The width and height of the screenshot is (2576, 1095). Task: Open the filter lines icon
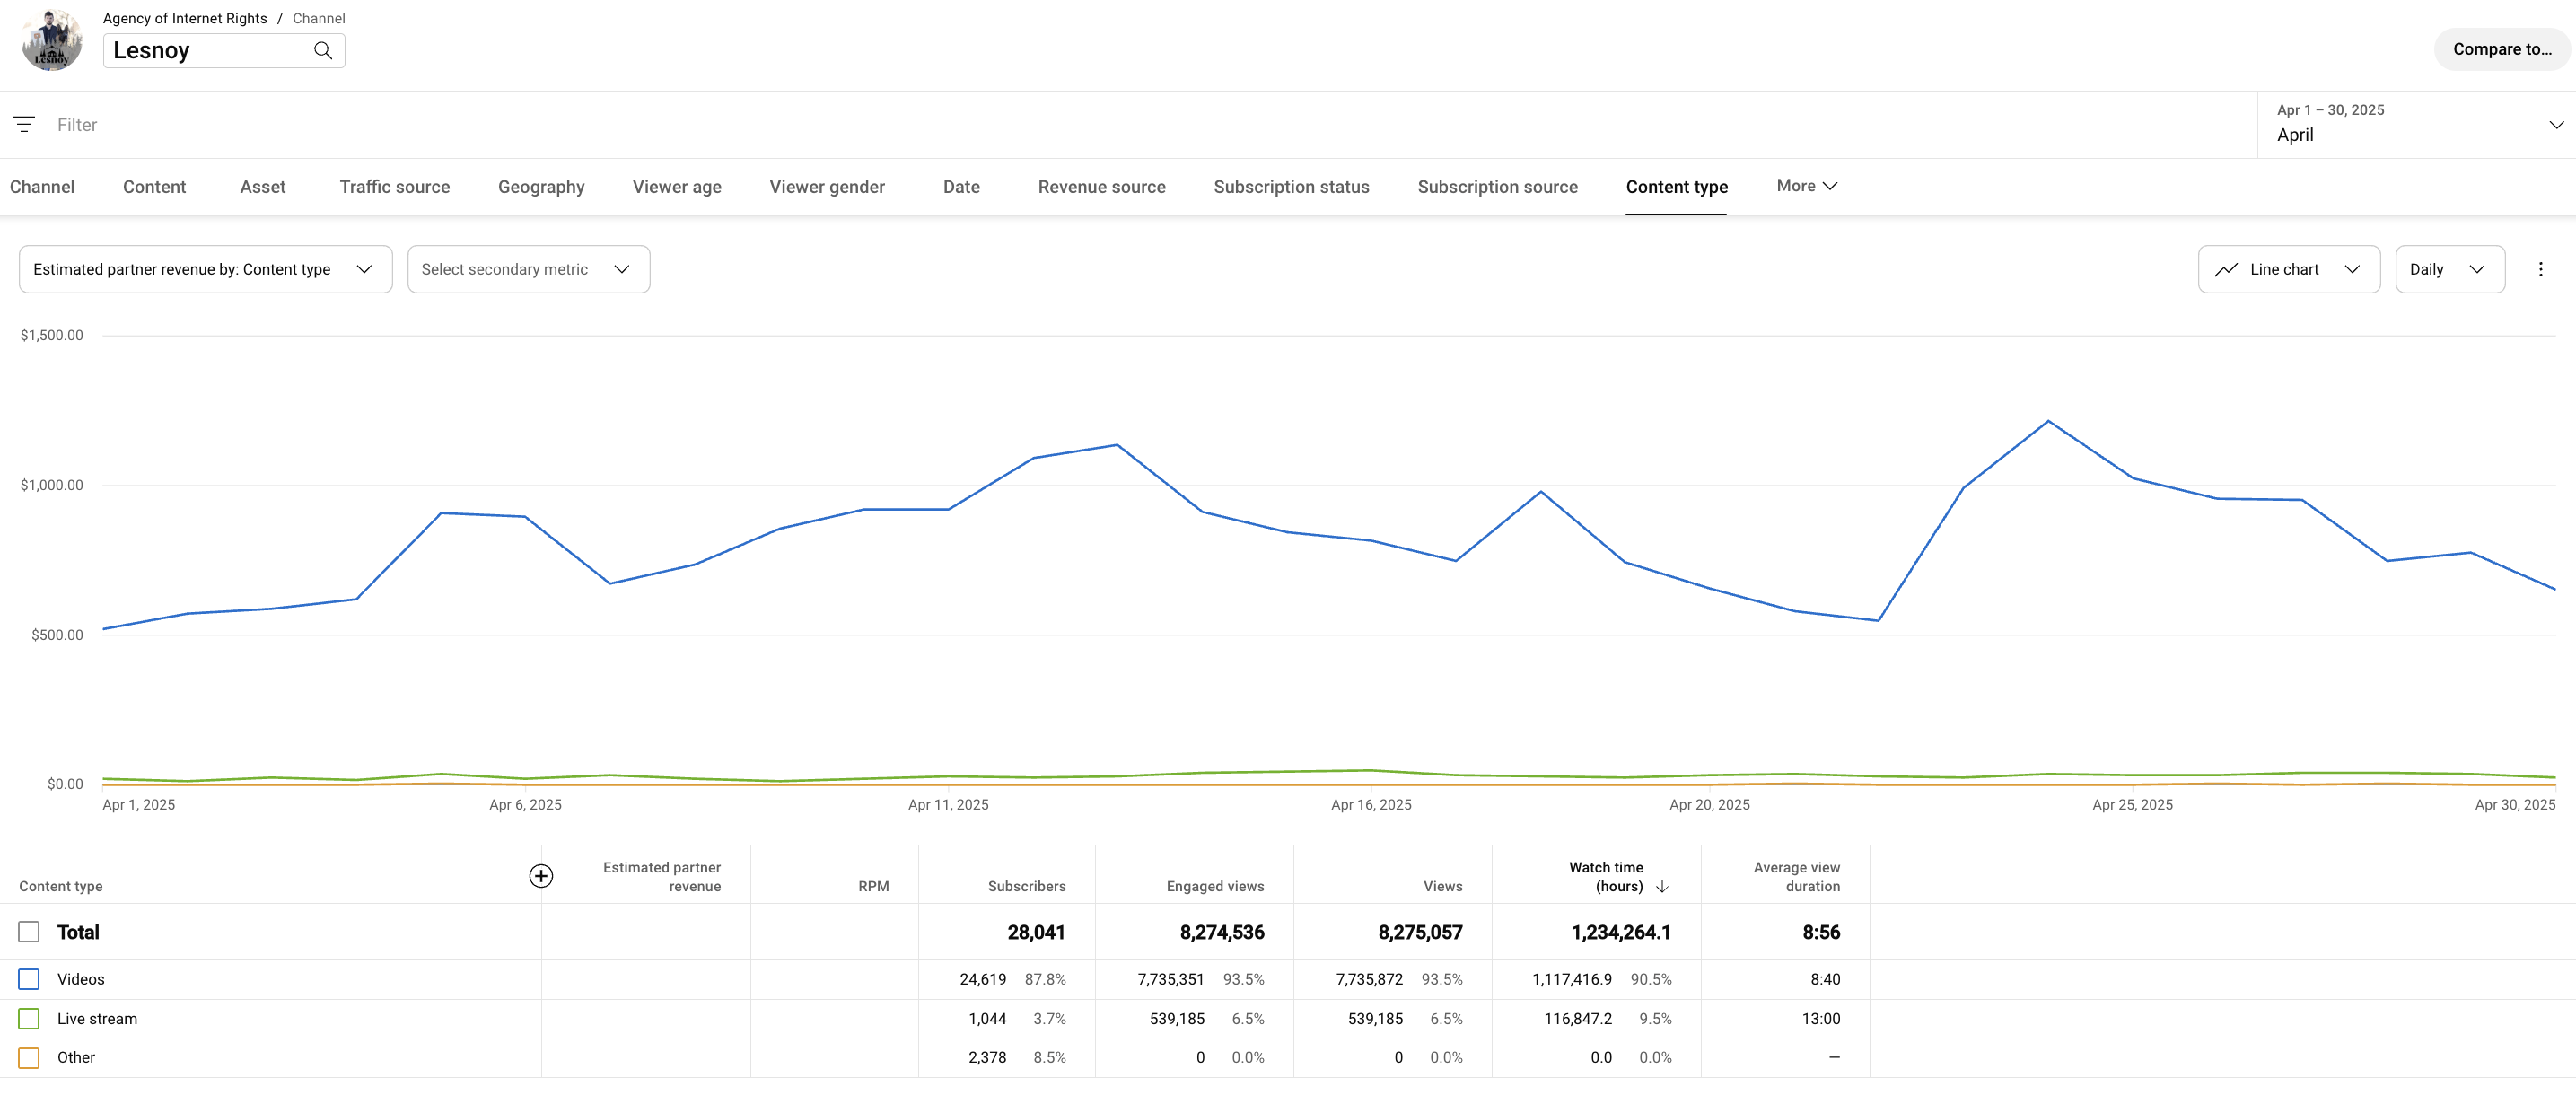coord(24,124)
